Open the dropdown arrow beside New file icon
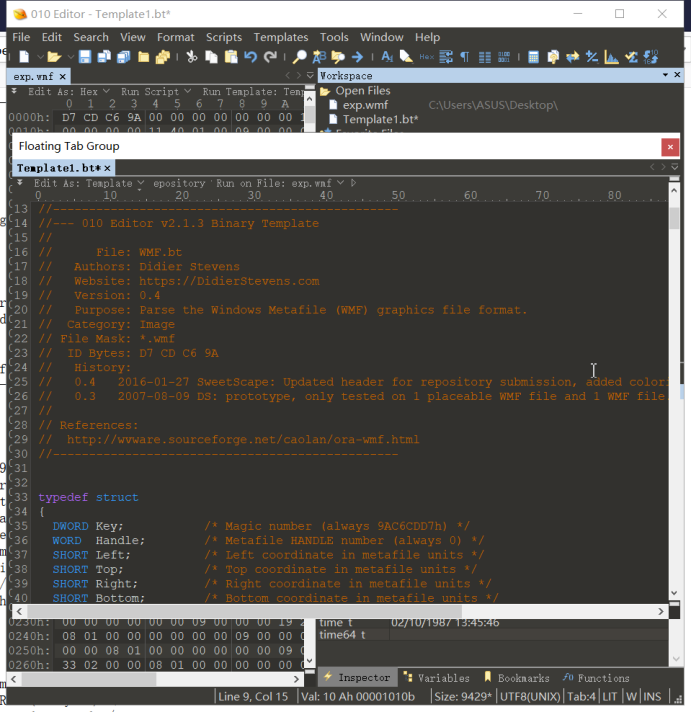692x713 pixels. [x=40, y=57]
